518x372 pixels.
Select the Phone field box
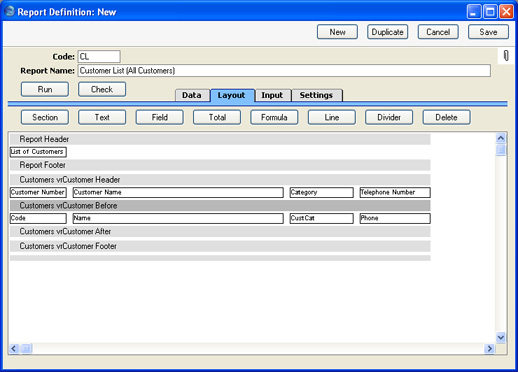(395, 218)
